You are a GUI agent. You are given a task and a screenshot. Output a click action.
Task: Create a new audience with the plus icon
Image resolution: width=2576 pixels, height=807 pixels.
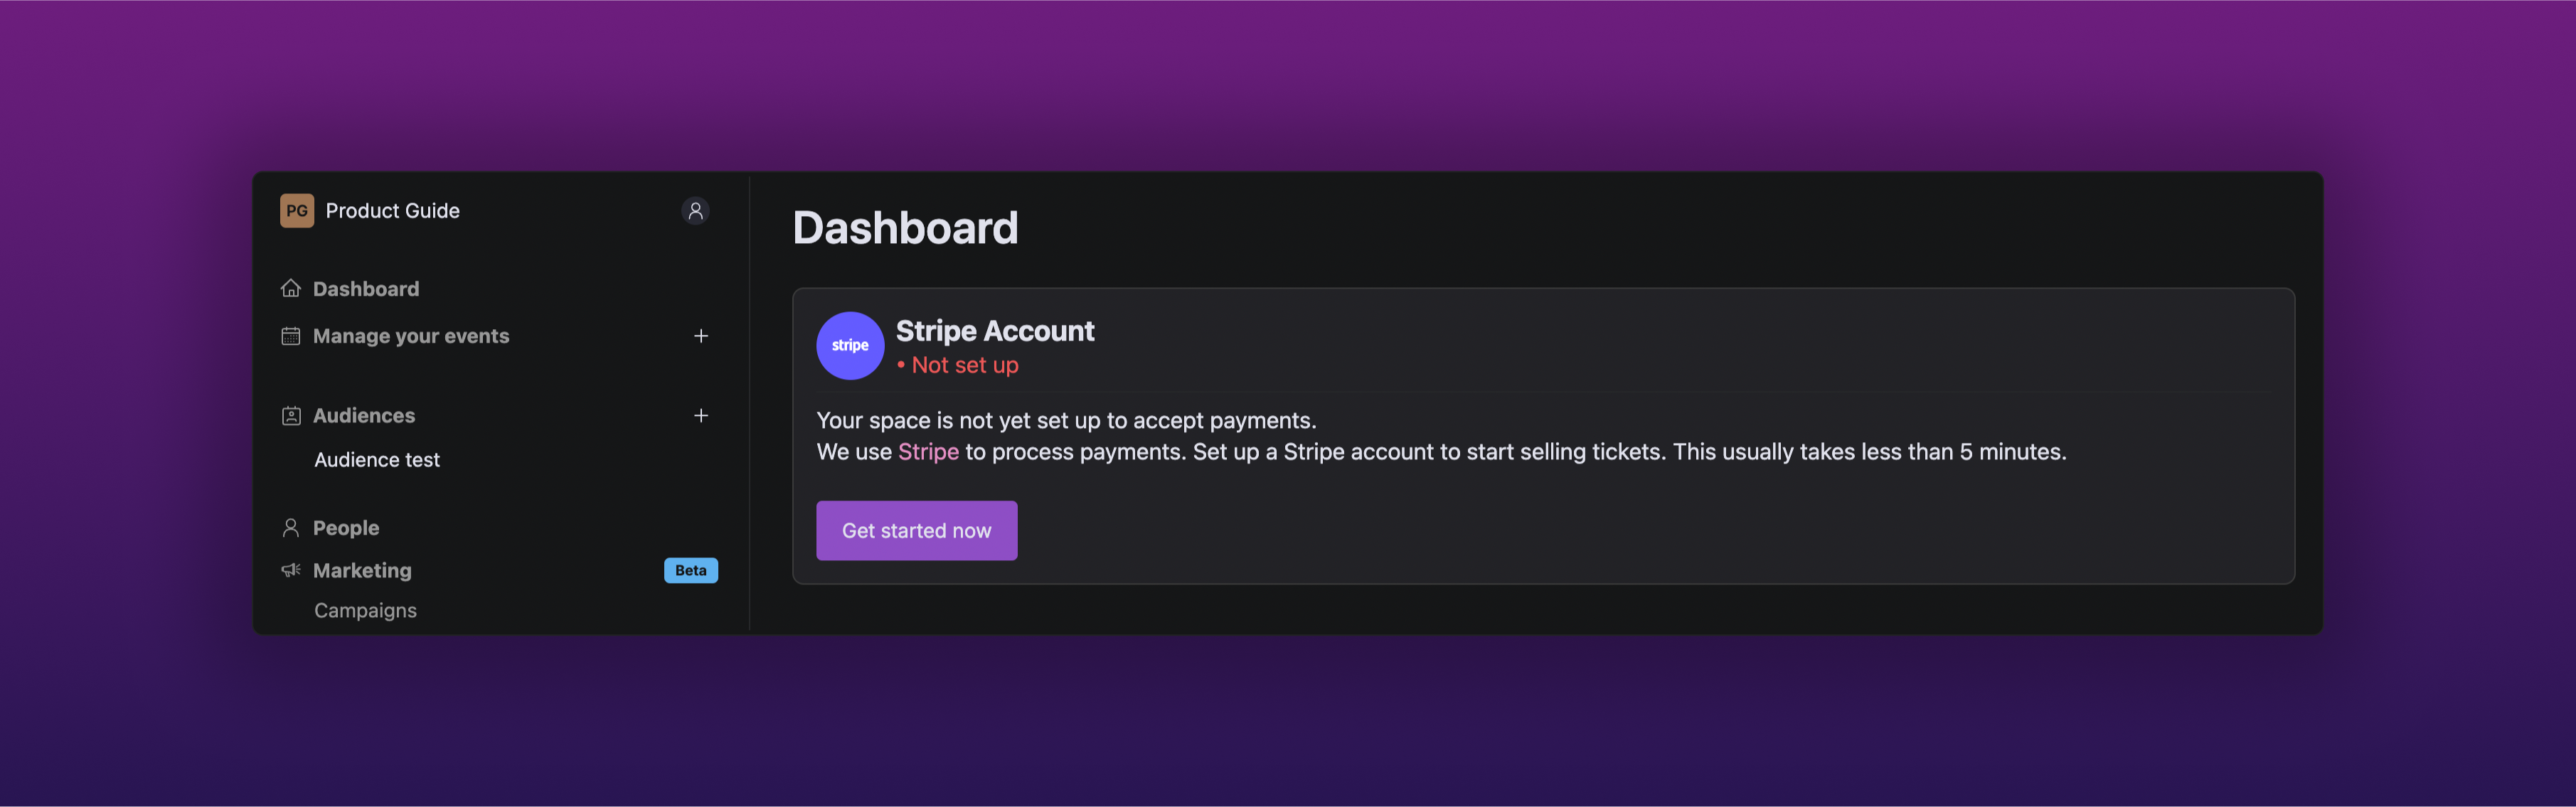701,415
